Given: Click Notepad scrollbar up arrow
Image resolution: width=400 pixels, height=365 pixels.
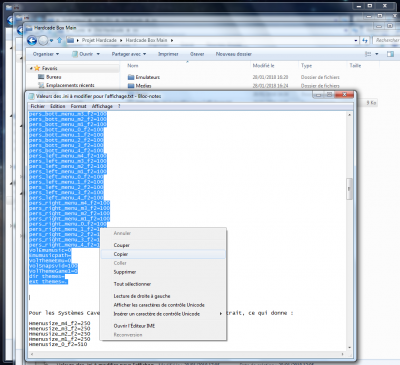Looking at the screenshot, I should (x=349, y=115).
